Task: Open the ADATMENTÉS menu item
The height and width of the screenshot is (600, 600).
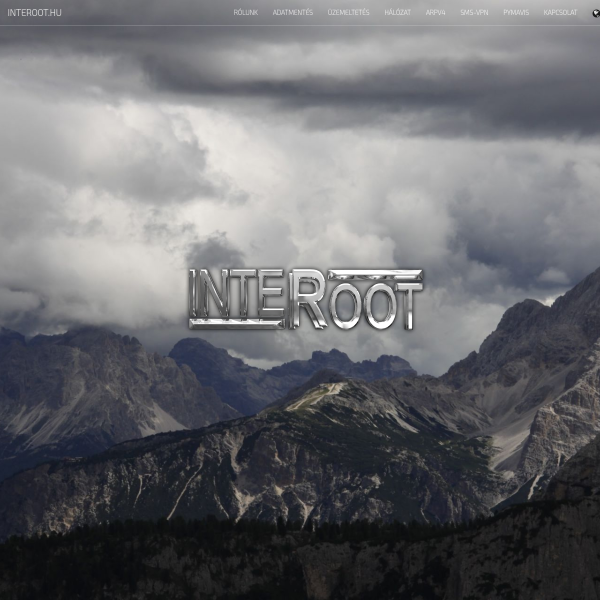Action: [293, 13]
